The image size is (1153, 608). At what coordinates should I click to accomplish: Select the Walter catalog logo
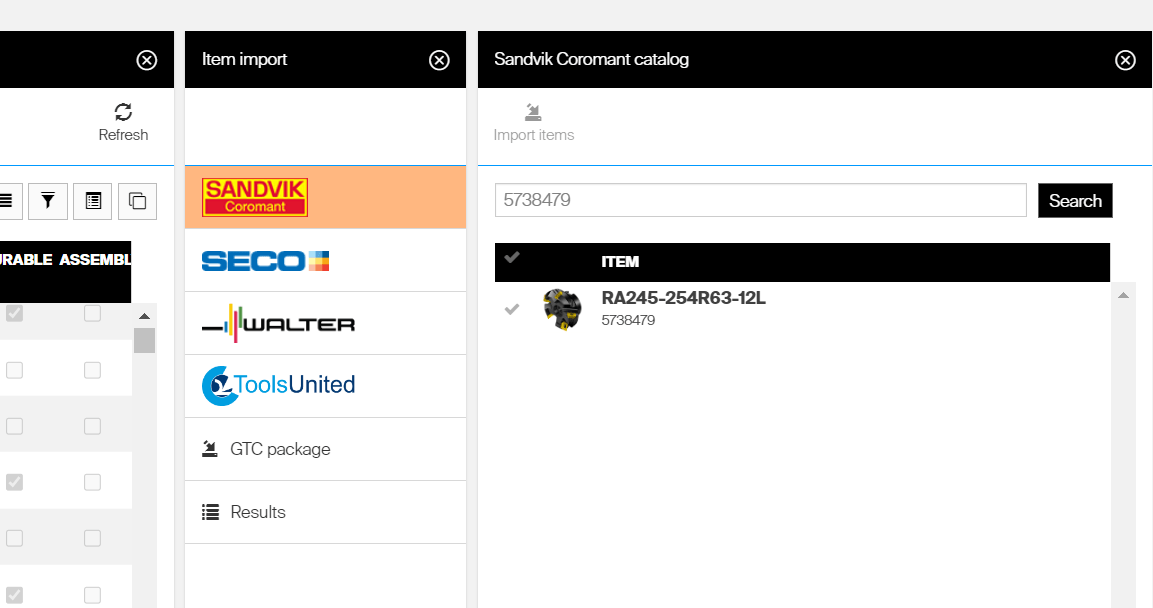point(278,324)
